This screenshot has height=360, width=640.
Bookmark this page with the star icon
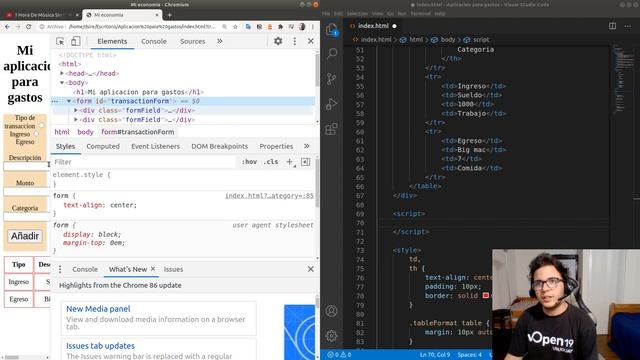point(235,27)
